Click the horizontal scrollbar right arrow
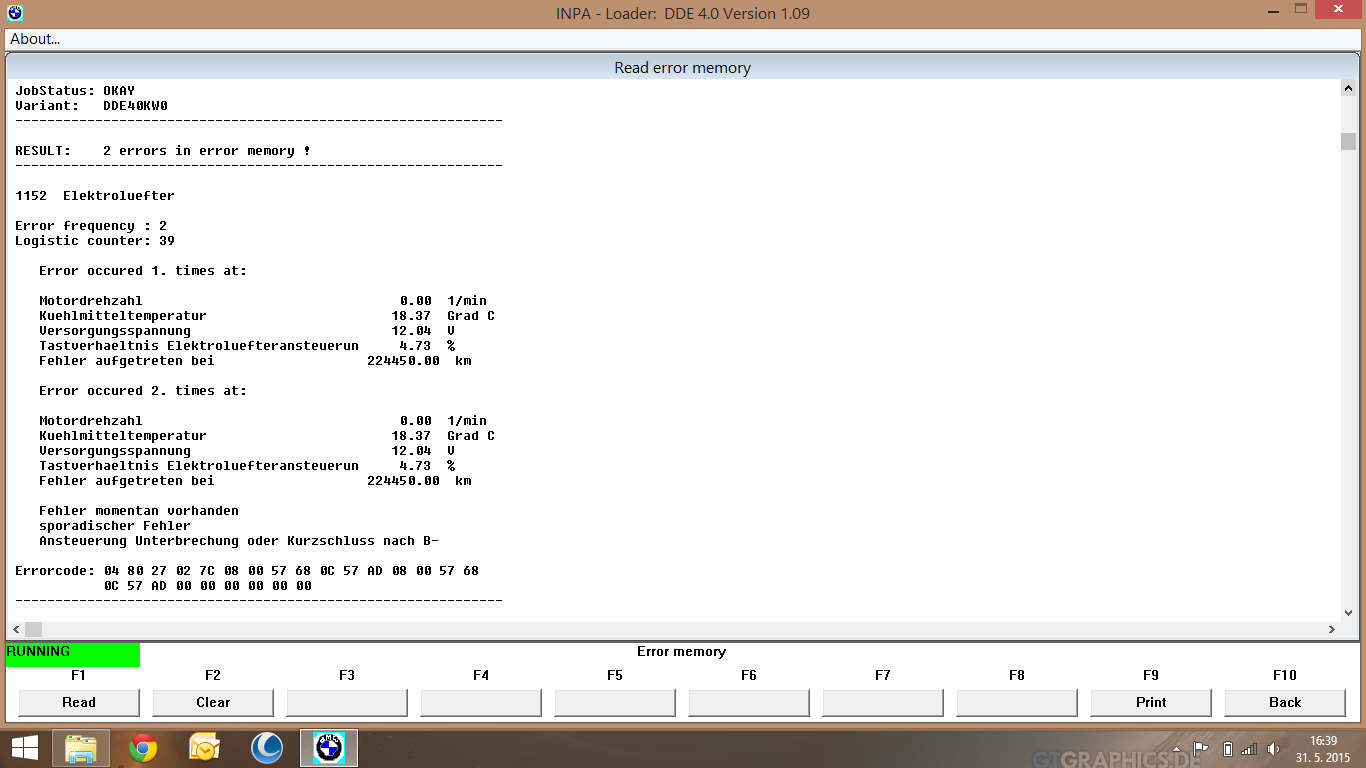1366x768 pixels. [1331, 629]
